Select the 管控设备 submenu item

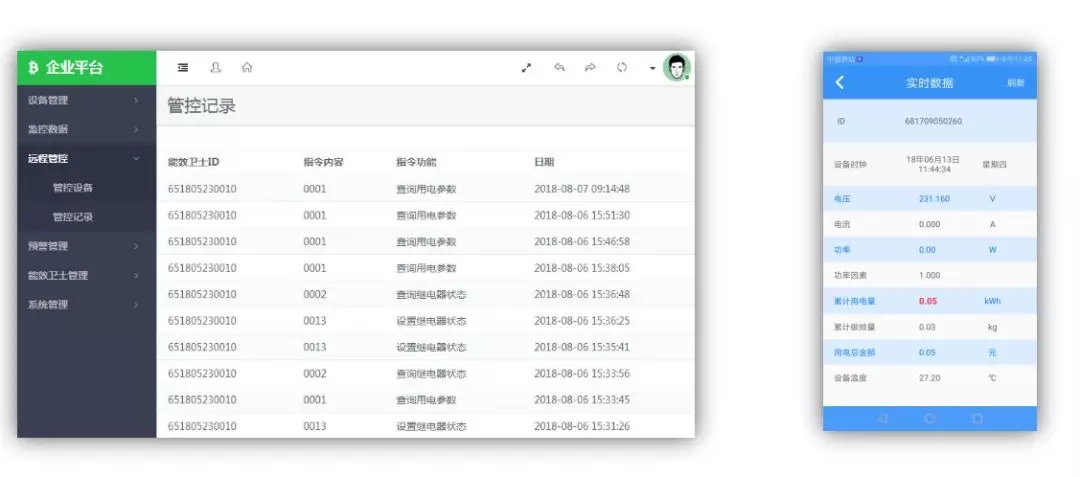pyautogui.click(x=73, y=187)
